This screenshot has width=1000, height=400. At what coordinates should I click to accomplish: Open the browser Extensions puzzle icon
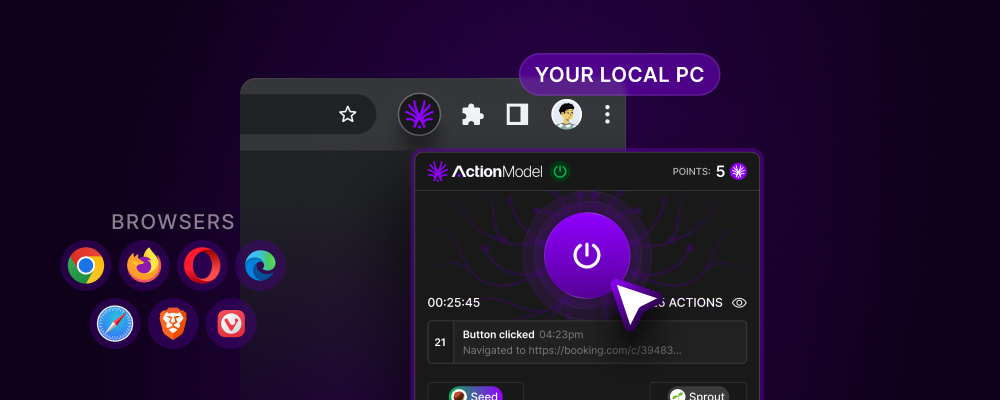point(473,115)
